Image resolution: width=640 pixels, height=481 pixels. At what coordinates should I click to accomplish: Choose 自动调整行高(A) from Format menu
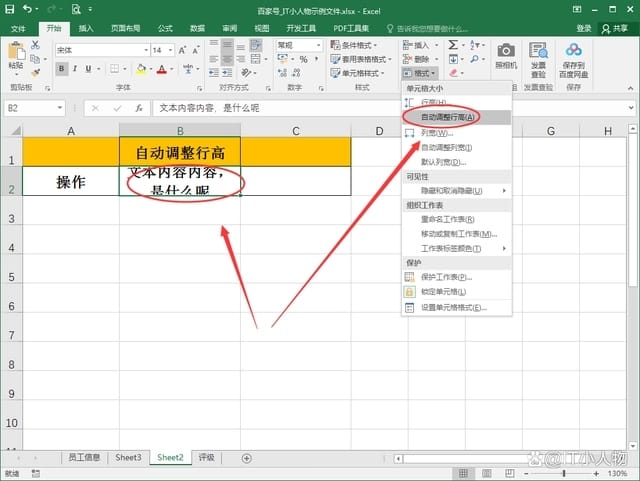coord(456,118)
